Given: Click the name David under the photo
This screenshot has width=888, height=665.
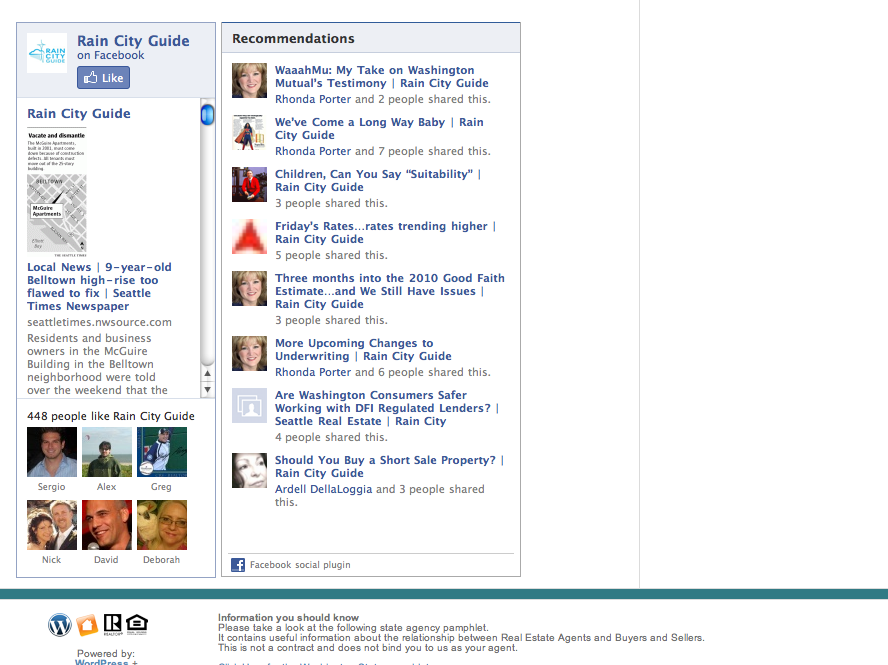Looking at the screenshot, I should pos(106,560).
